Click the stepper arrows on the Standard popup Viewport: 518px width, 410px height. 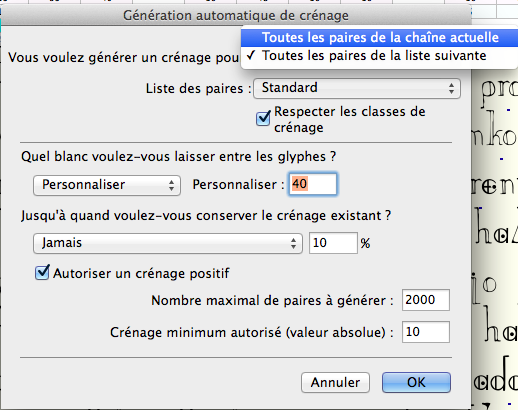451,88
